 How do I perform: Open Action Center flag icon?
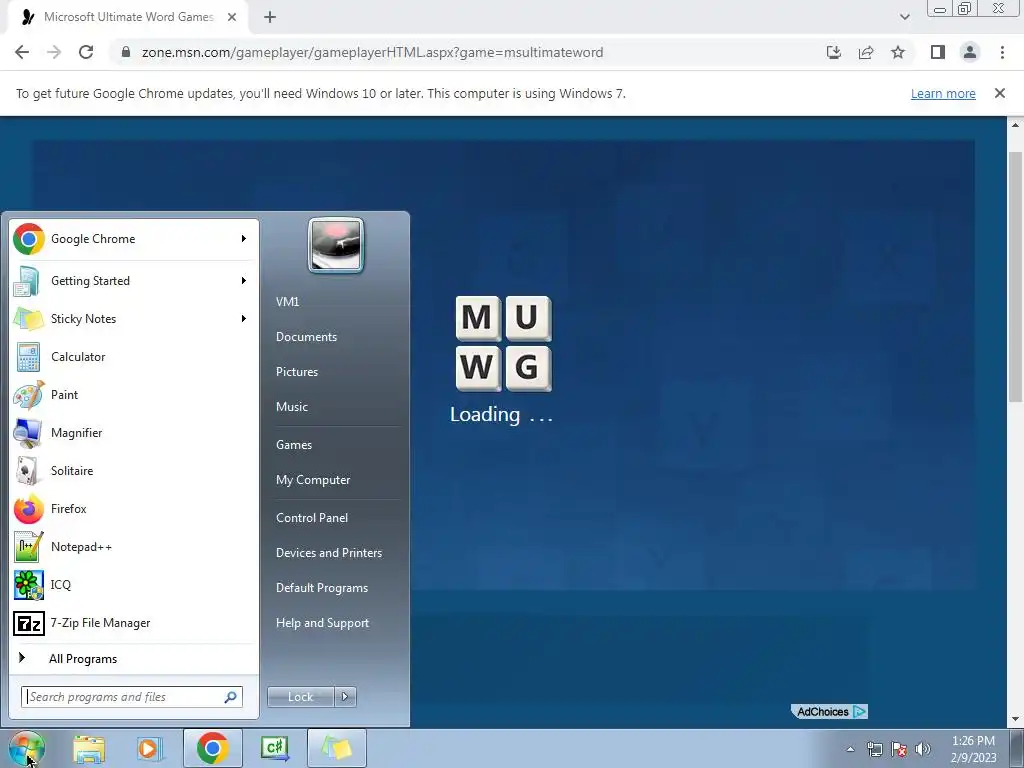(899, 749)
